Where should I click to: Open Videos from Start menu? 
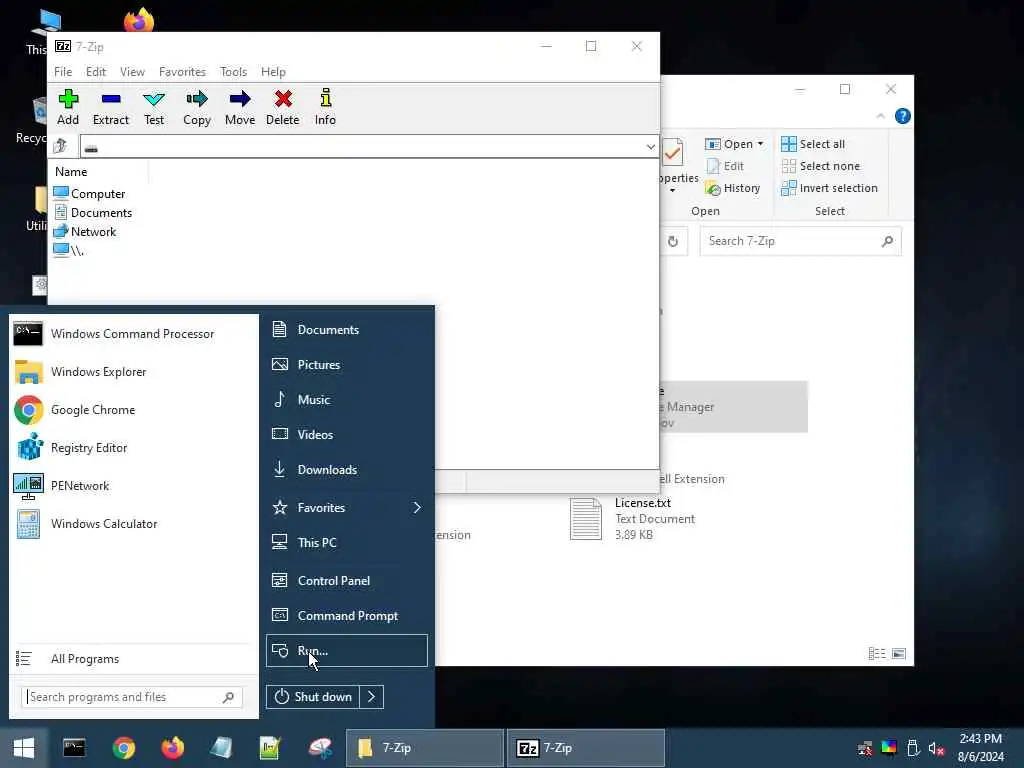click(346, 434)
